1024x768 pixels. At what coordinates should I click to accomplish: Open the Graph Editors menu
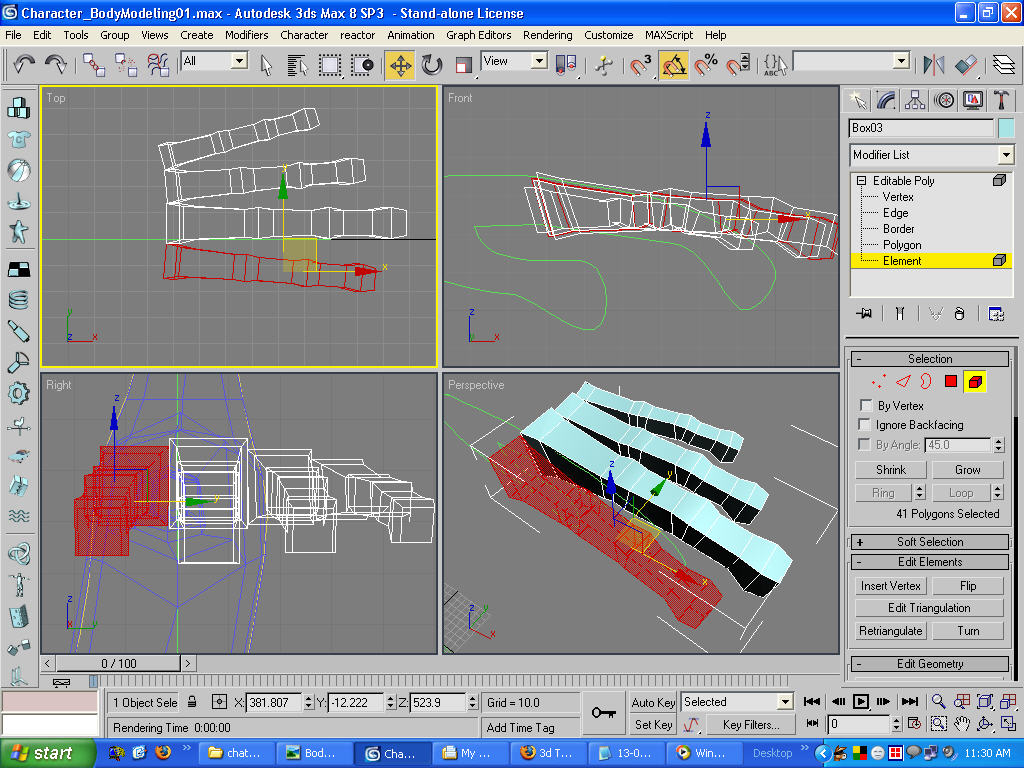click(479, 35)
